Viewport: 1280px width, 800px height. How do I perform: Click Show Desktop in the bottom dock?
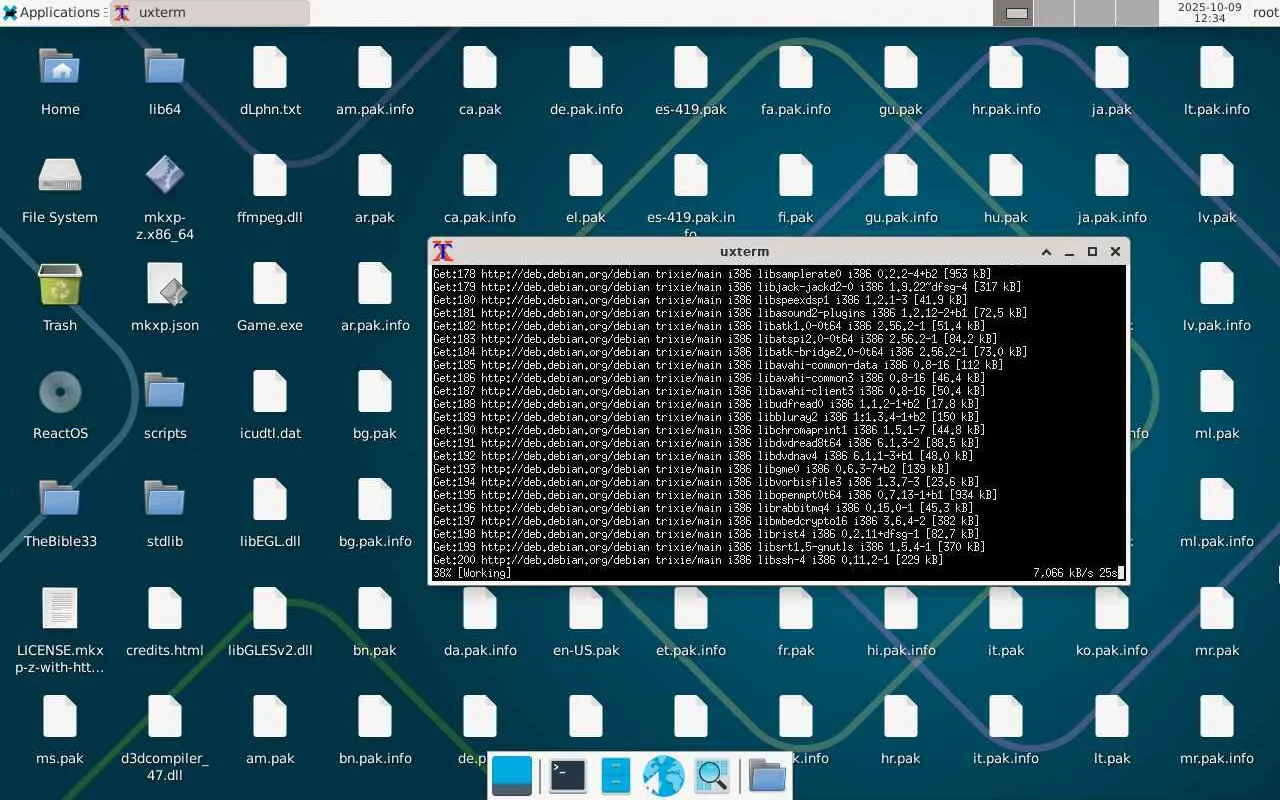pyautogui.click(x=512, y=776)
